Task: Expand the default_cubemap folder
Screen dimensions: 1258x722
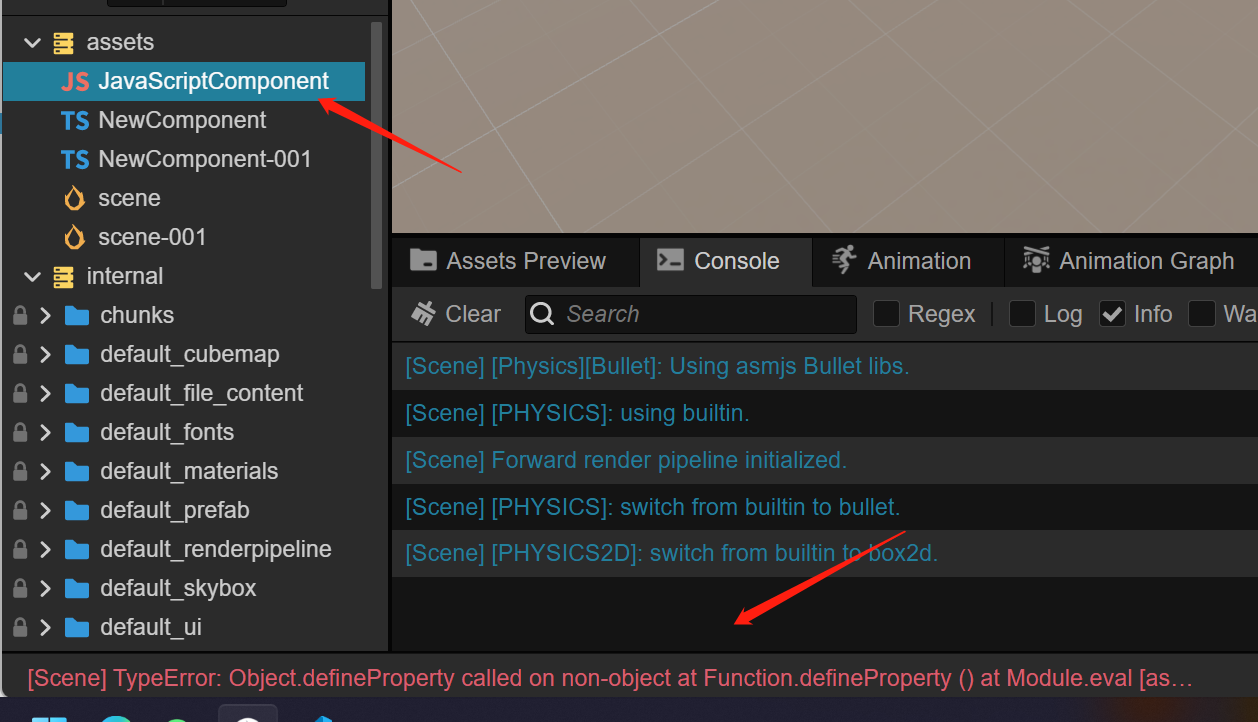Action: click(45, 355)
